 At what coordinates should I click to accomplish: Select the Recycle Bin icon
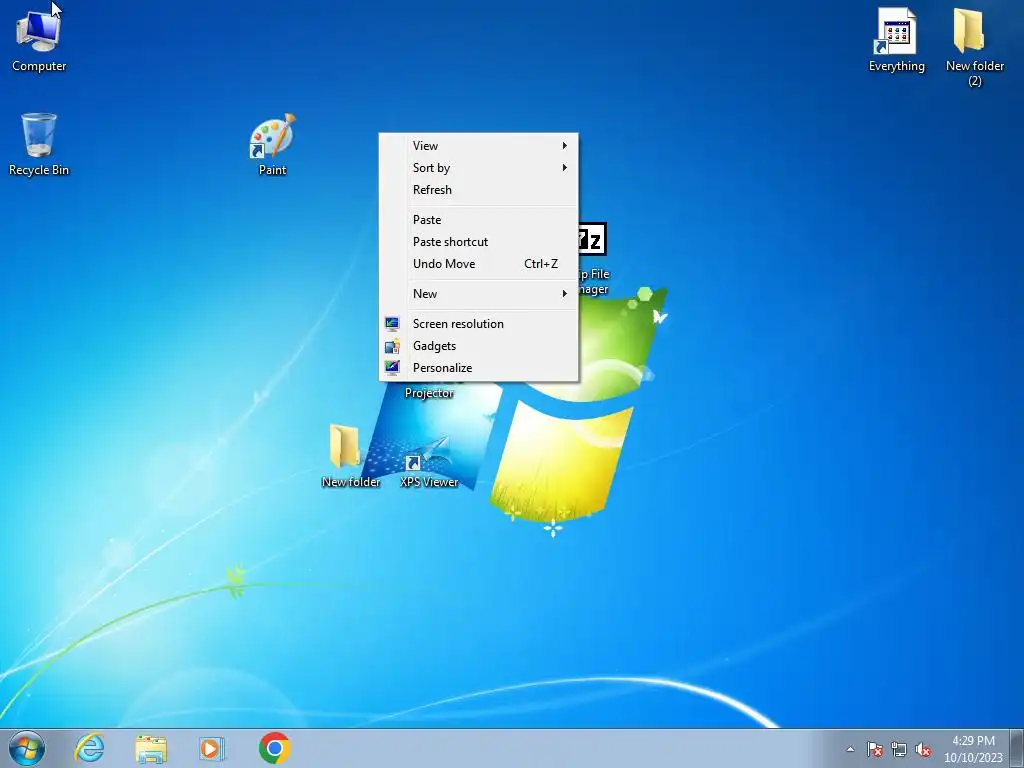pos(39,145)
